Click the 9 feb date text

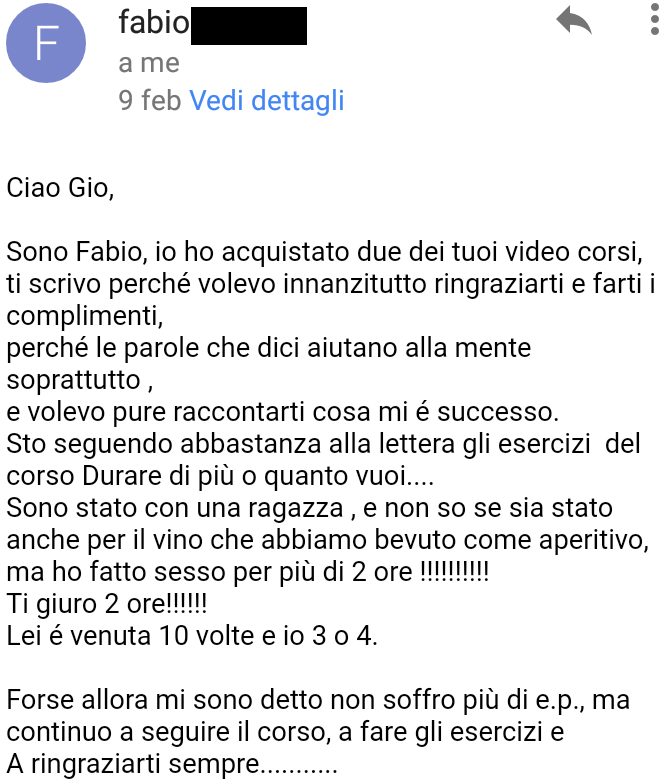pyautogui.click(x=149, y=100)
